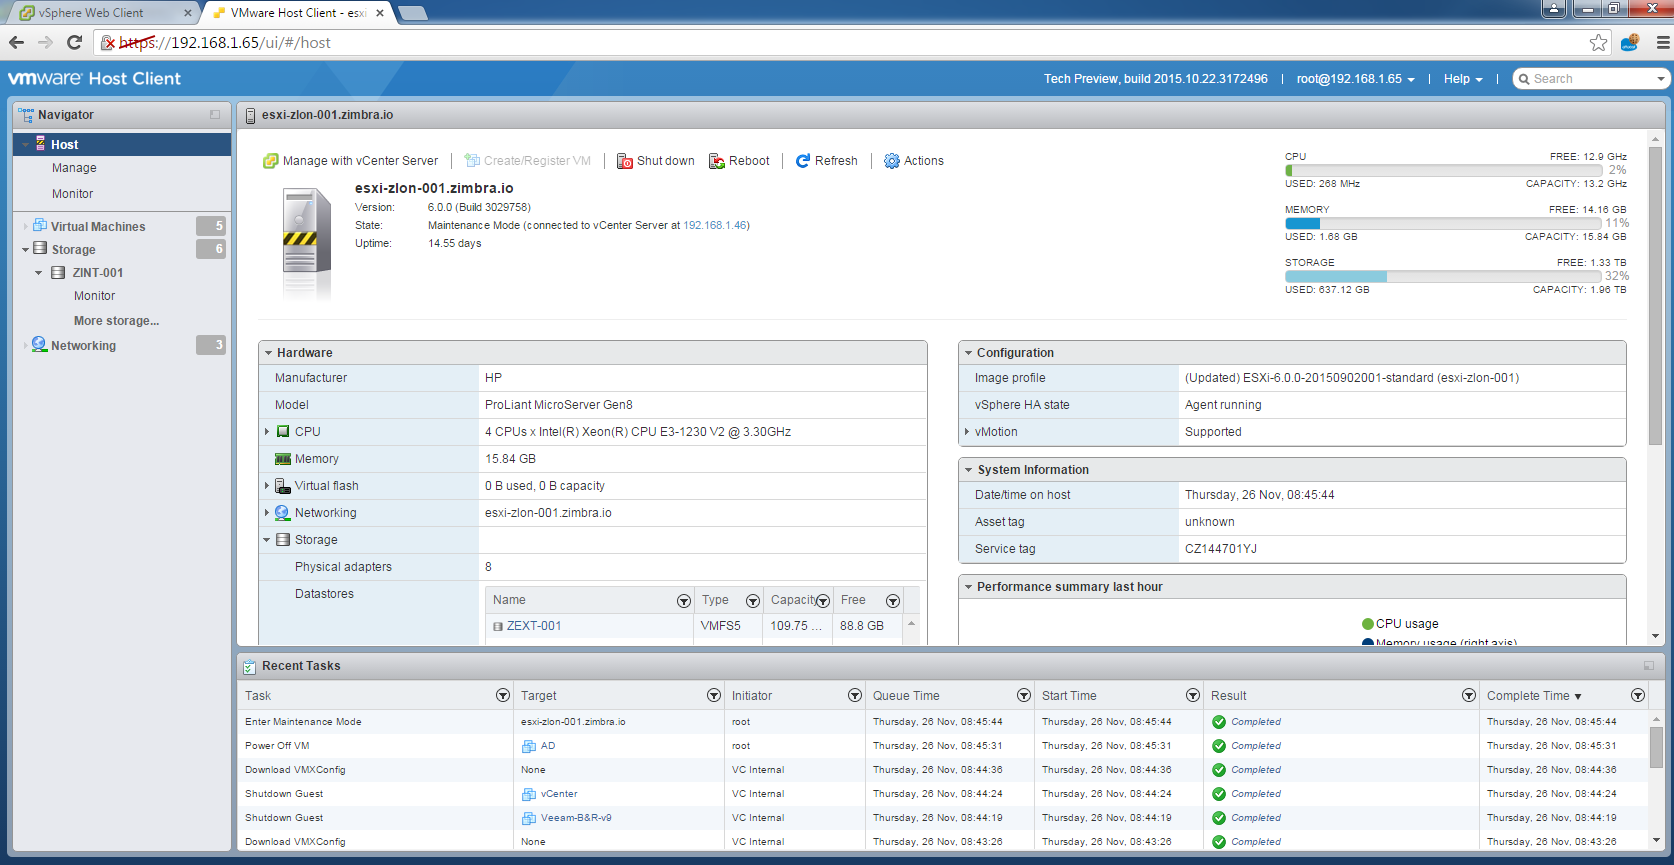
Task: Open Task column filter dropdown in Recent Tasks
Action: click(502, 696)
